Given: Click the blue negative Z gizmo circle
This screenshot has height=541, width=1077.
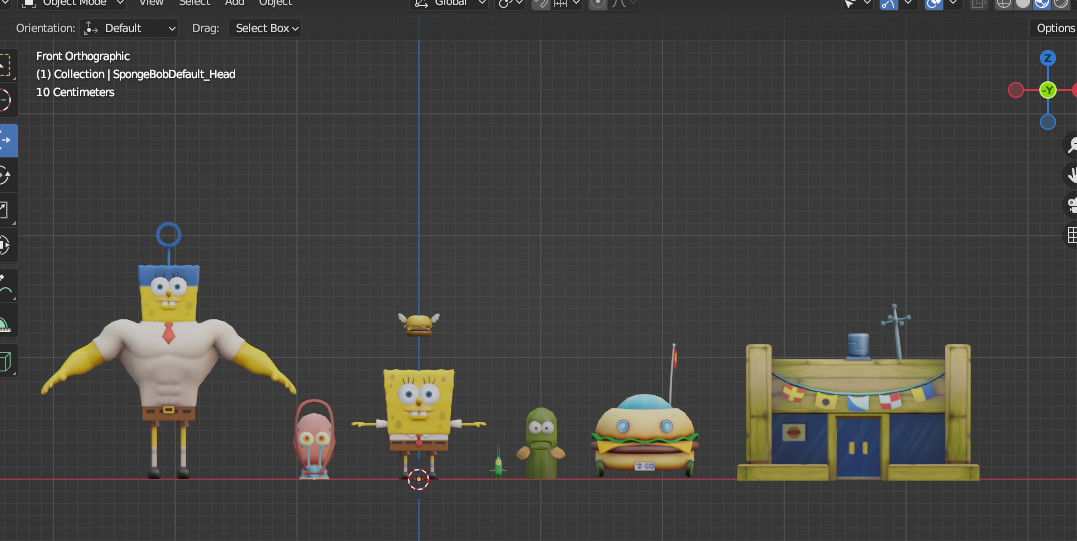Looking at the screenshot, I should pyautogui.click(x=1047, y=122).
